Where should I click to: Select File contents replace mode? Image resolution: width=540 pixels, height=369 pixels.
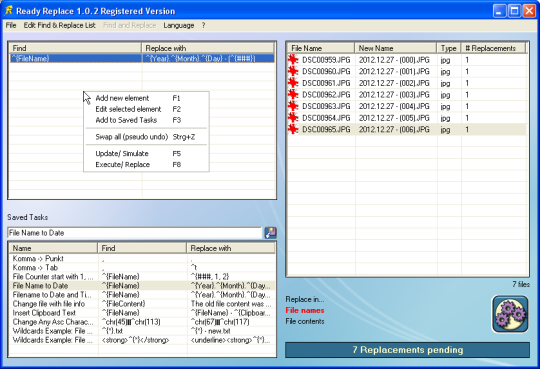point(305,321)
